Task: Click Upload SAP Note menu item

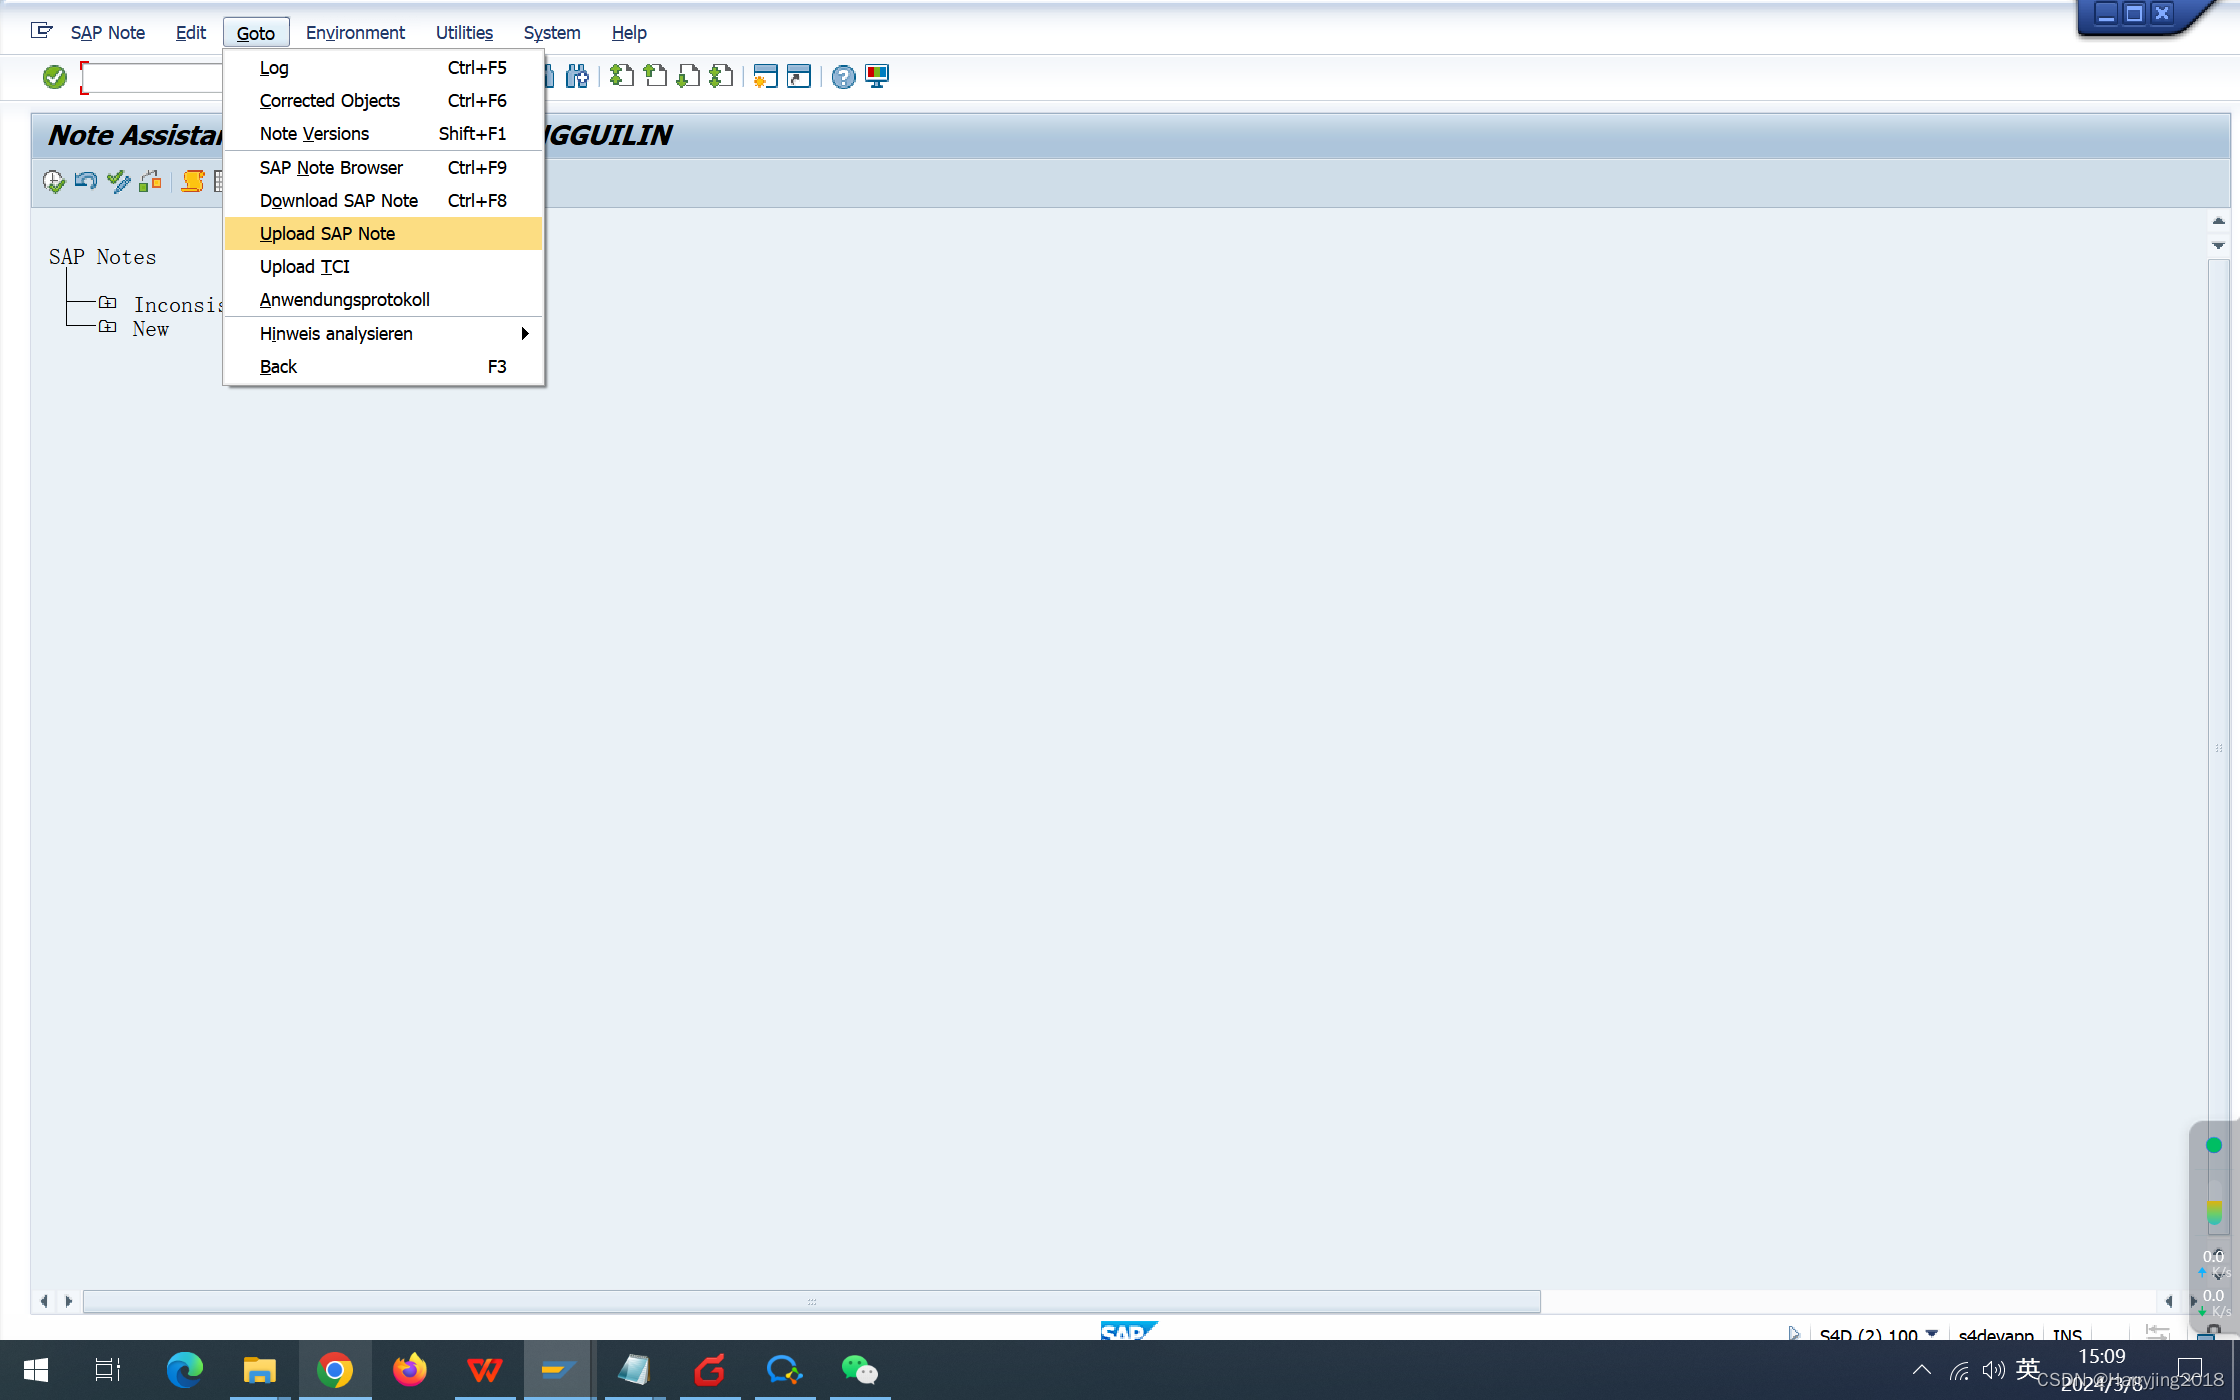Action: point(327,232)
